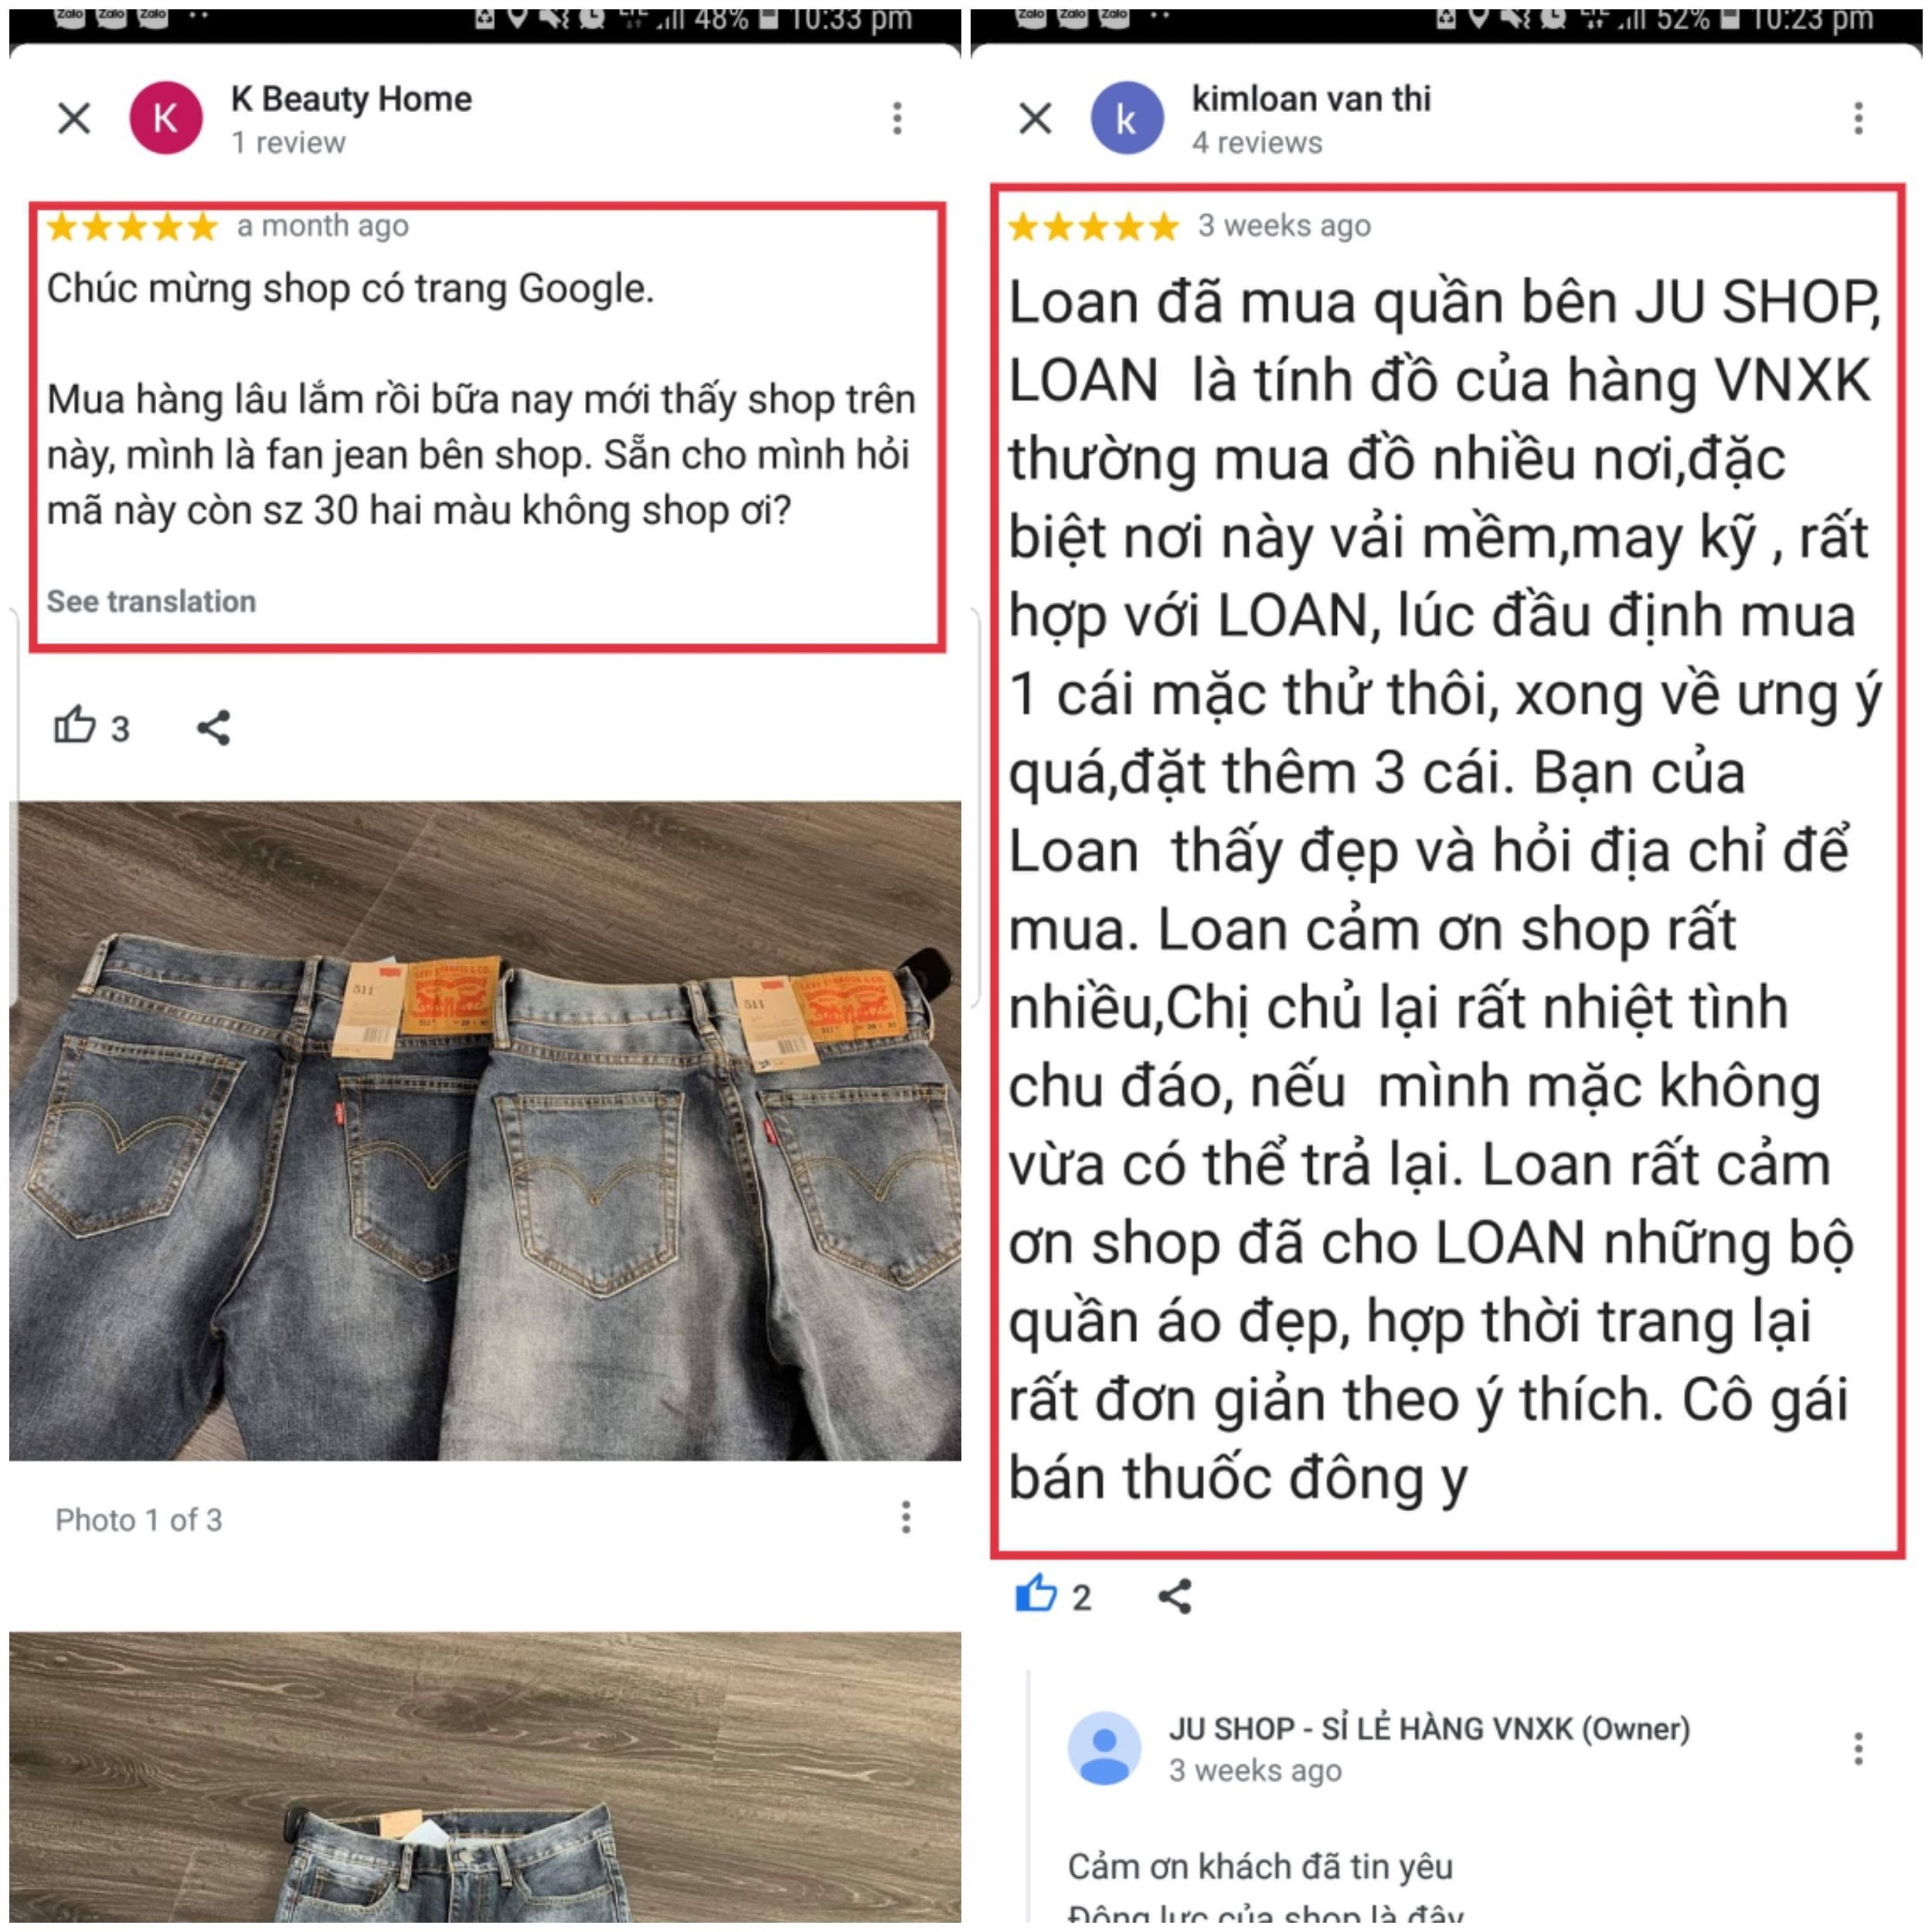Click K Beauty Home reviewer name

coord(351,98)
